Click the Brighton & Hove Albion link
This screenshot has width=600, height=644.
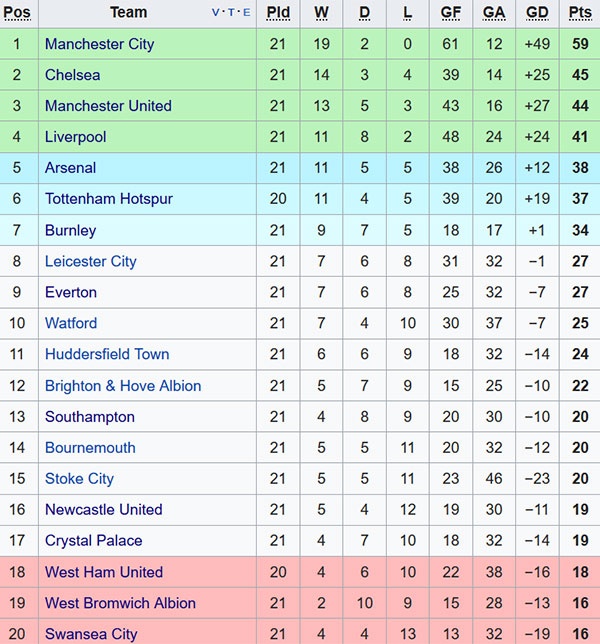click(123, 386)
